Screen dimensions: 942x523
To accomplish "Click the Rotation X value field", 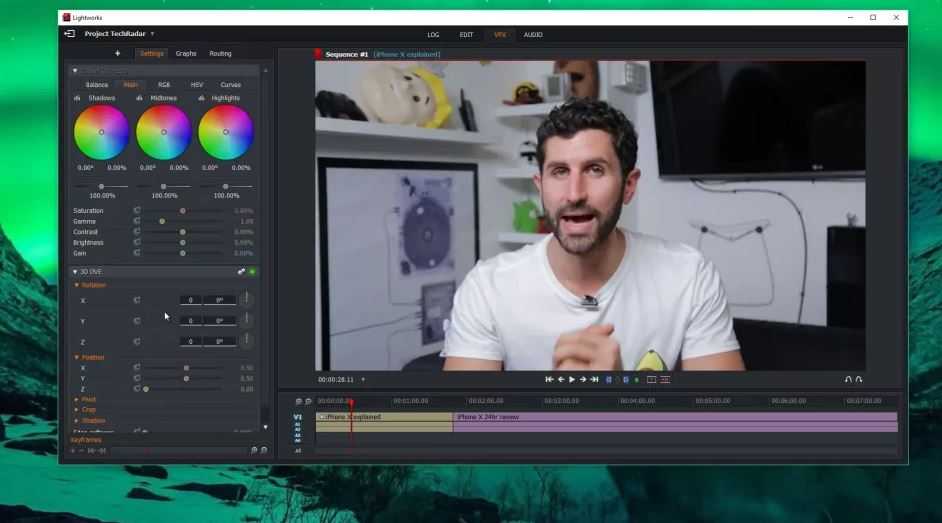I will pyautogui.click(x=190, y=300).
